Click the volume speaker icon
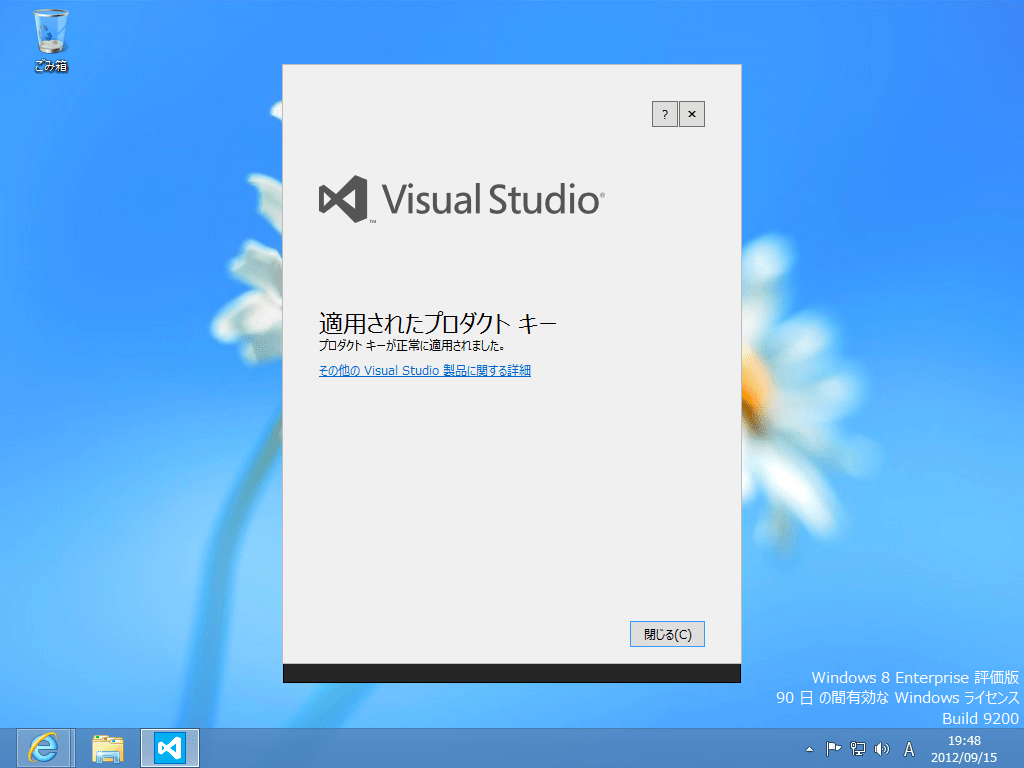Screen dimensions: 1024x768 [x=882, y=749]
